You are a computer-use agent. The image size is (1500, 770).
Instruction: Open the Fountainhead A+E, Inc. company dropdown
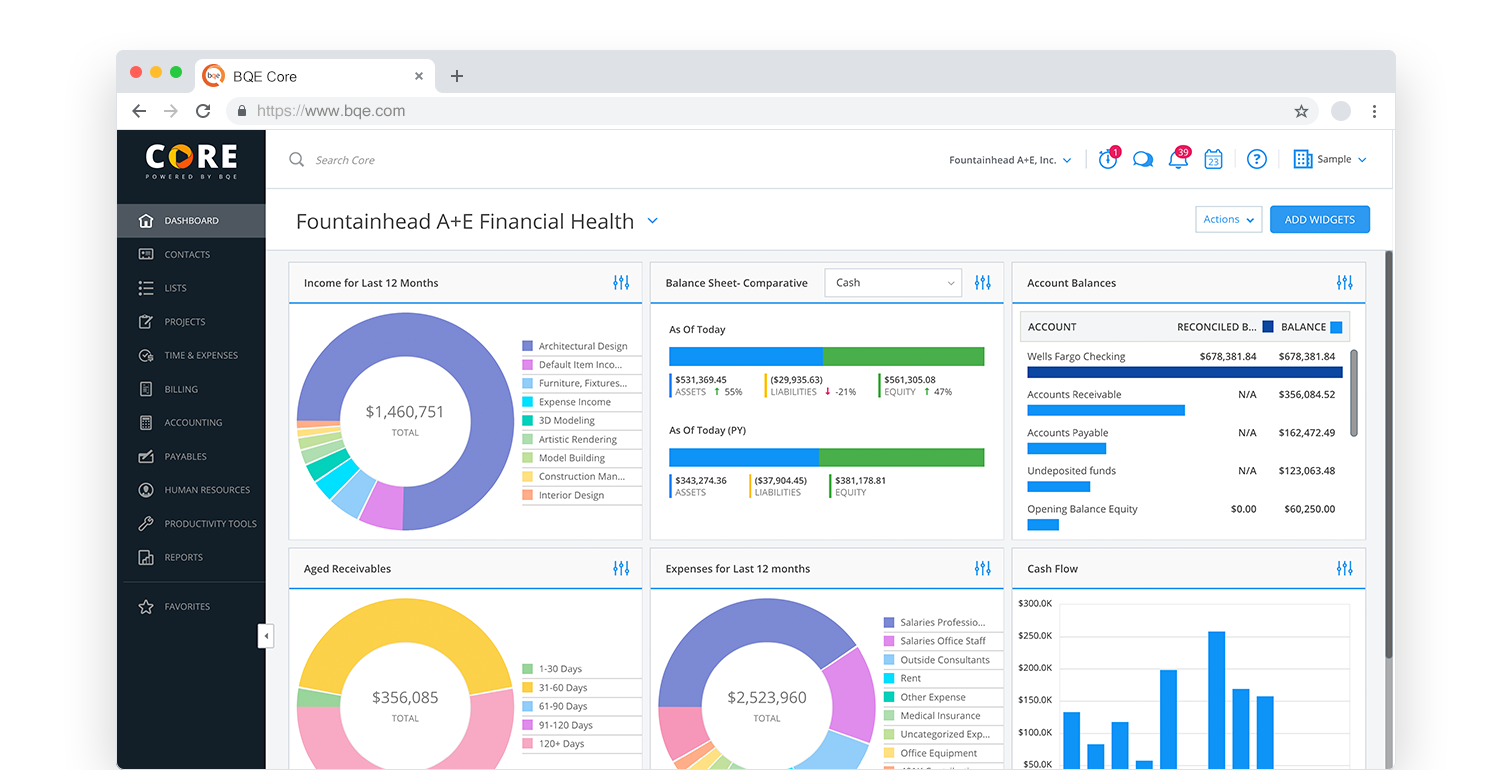coord(1010,160)
